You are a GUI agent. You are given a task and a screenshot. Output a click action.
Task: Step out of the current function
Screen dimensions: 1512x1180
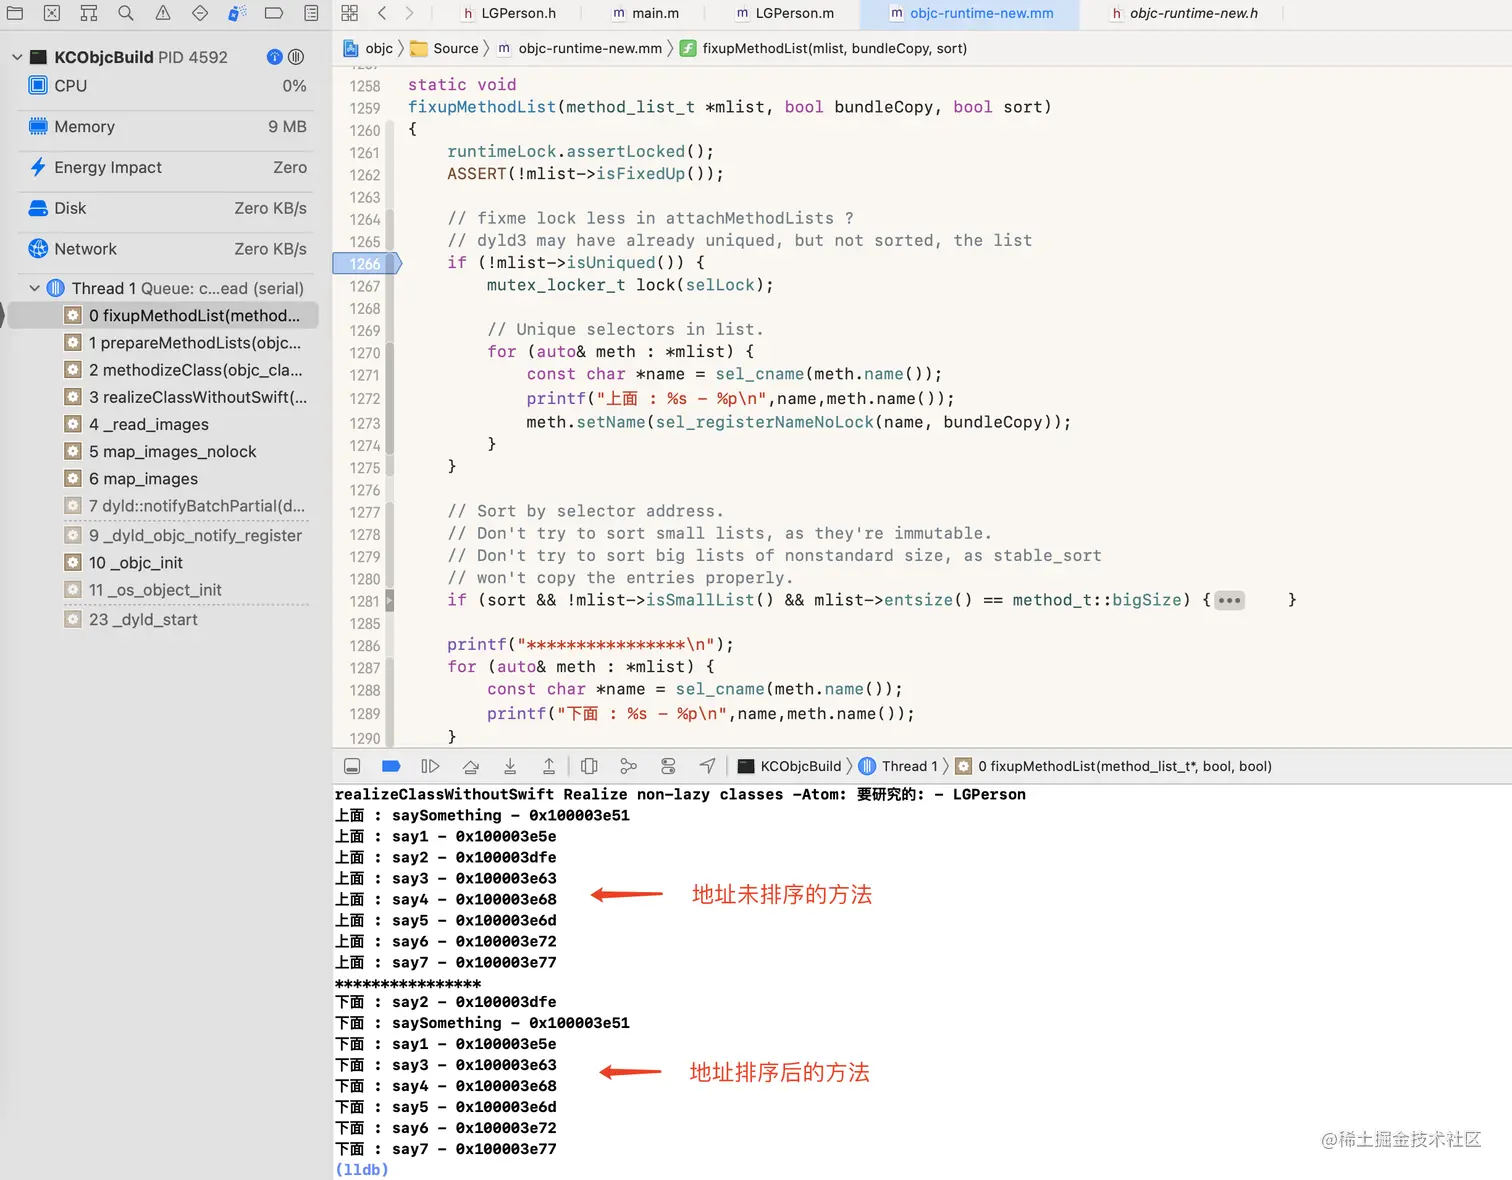[549, 766]
